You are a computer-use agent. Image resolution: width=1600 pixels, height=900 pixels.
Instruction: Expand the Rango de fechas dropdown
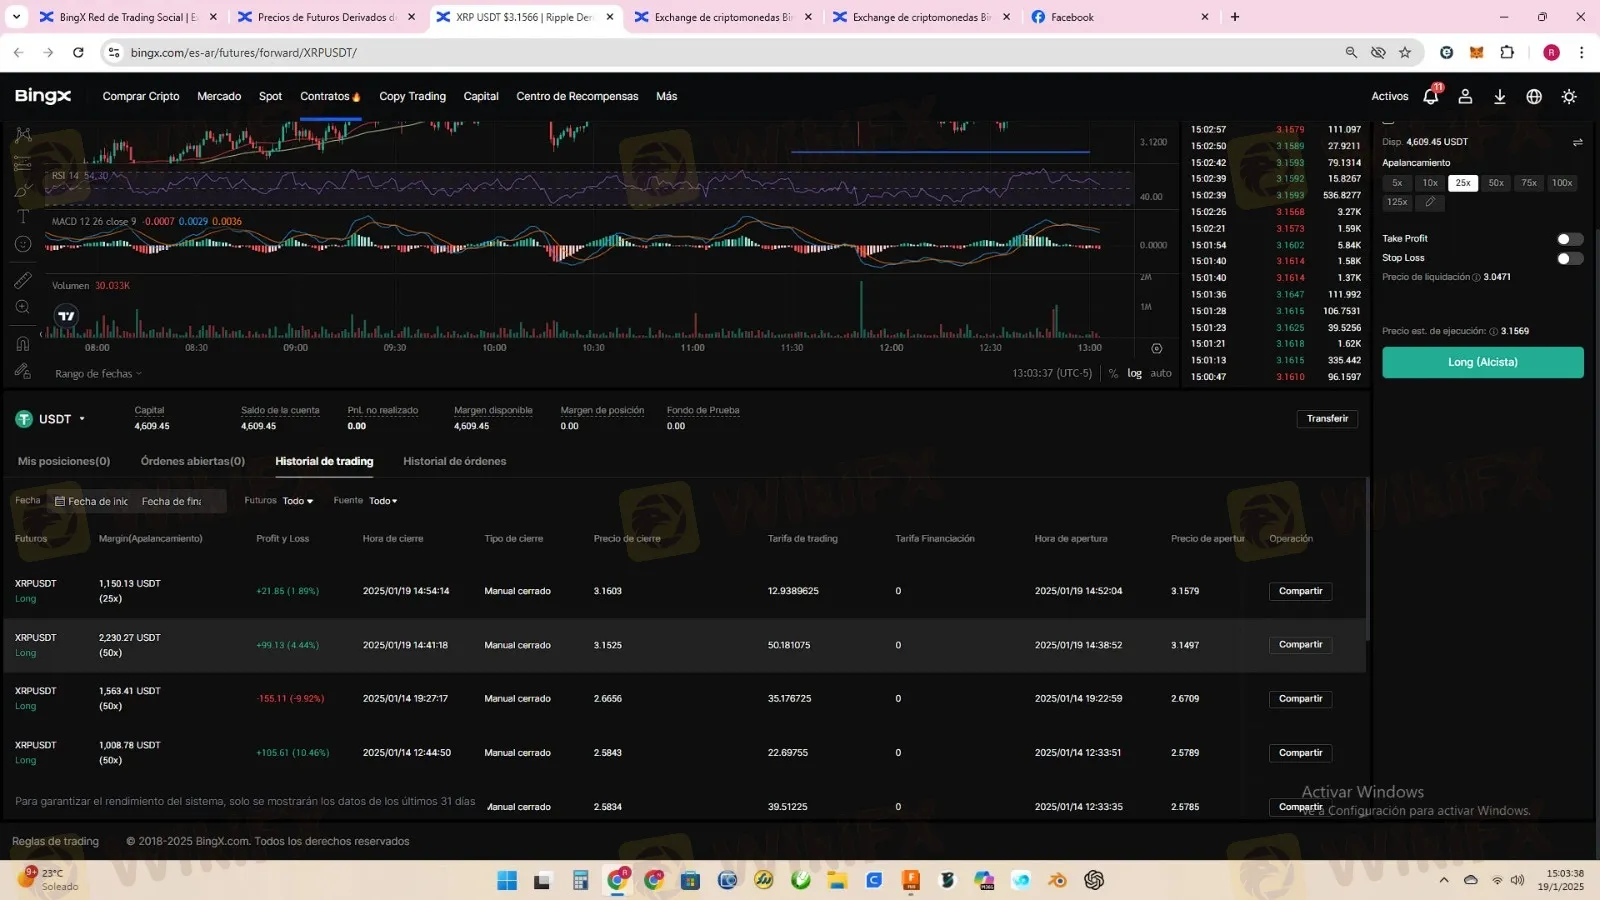click(98, 374)
